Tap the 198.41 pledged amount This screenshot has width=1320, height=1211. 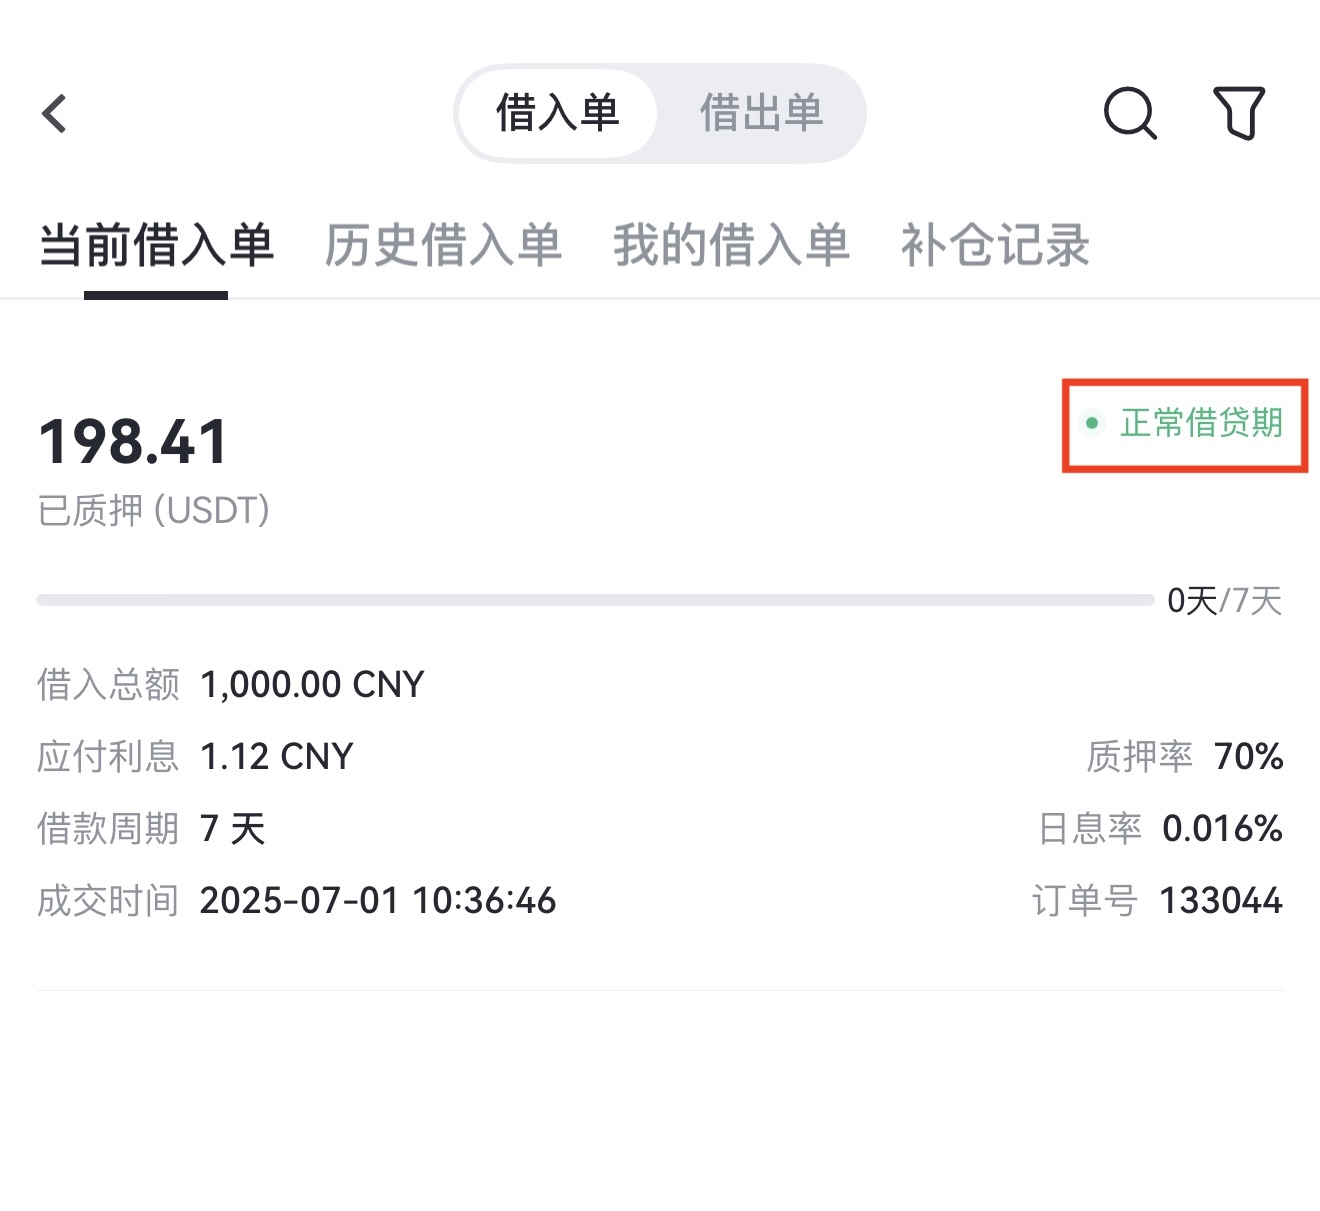point(133,442)
